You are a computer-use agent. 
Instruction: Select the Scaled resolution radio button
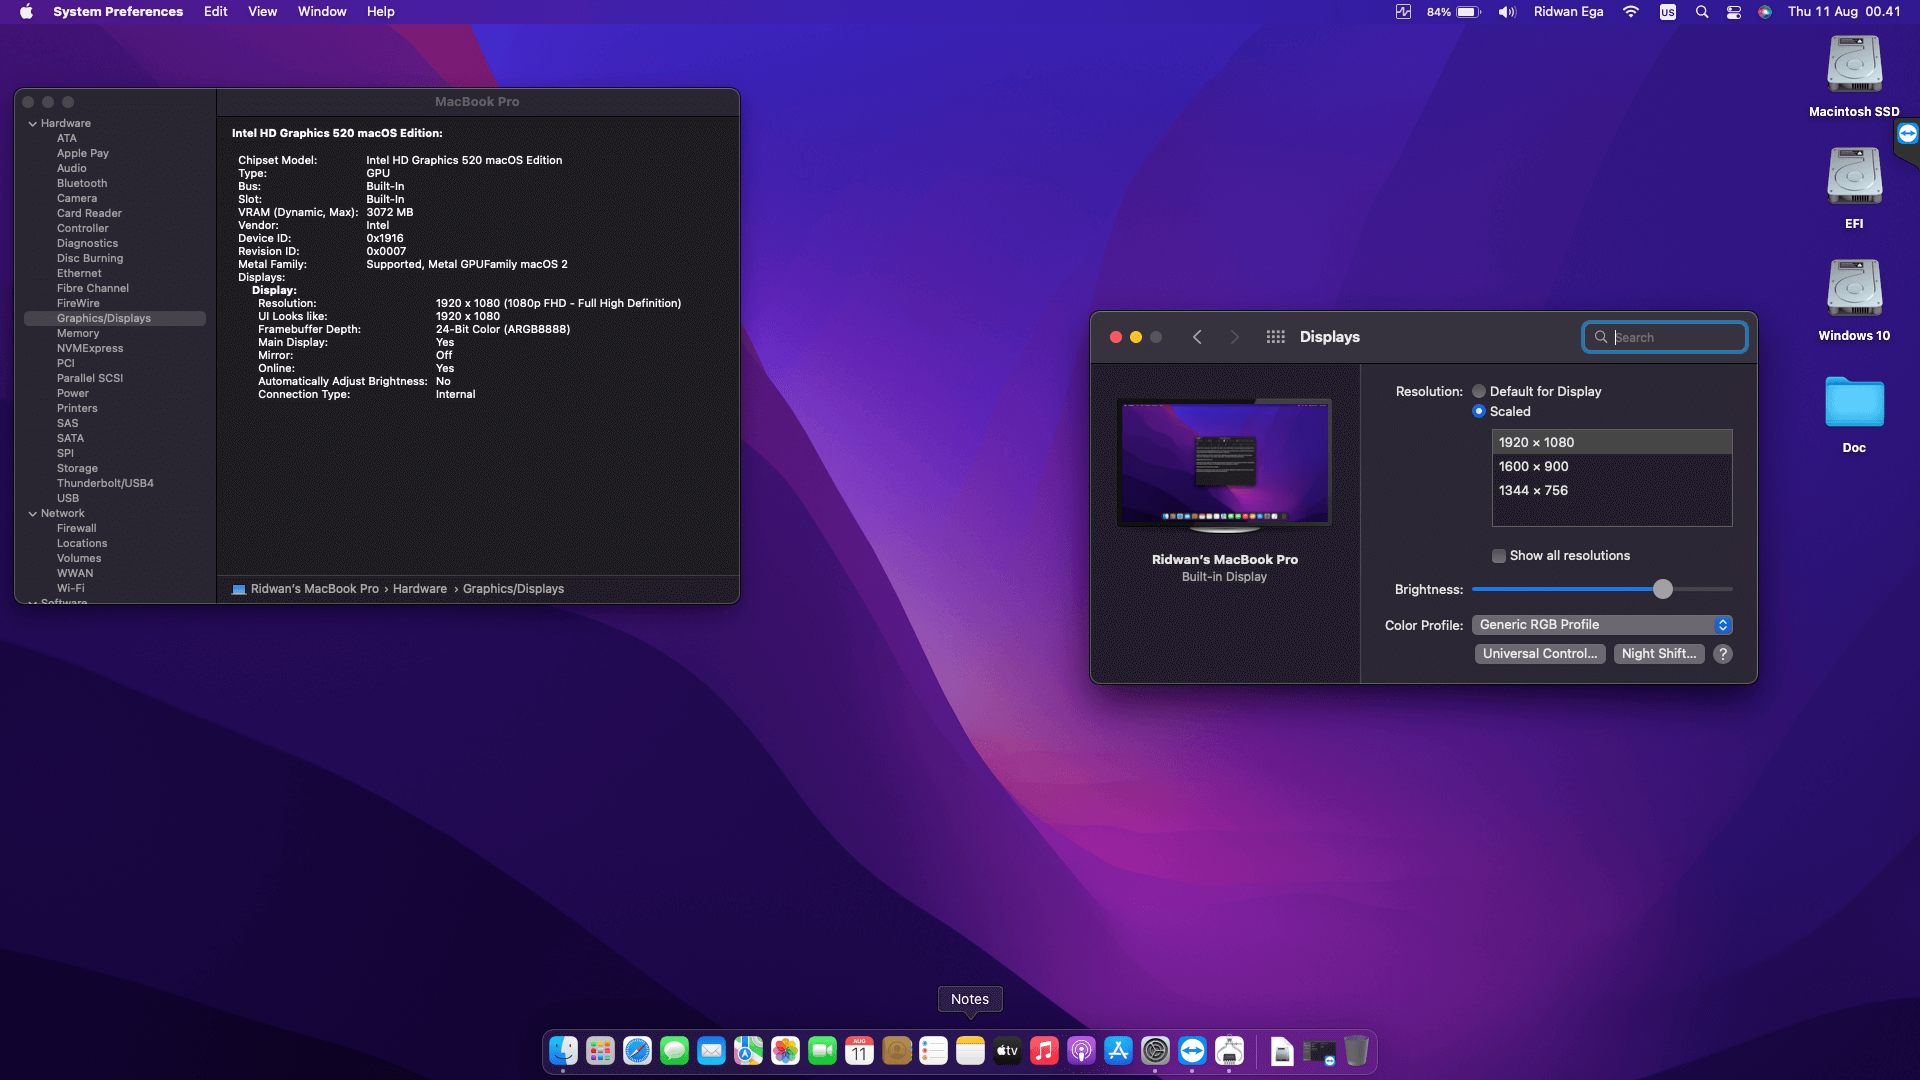click(1479, 412)
